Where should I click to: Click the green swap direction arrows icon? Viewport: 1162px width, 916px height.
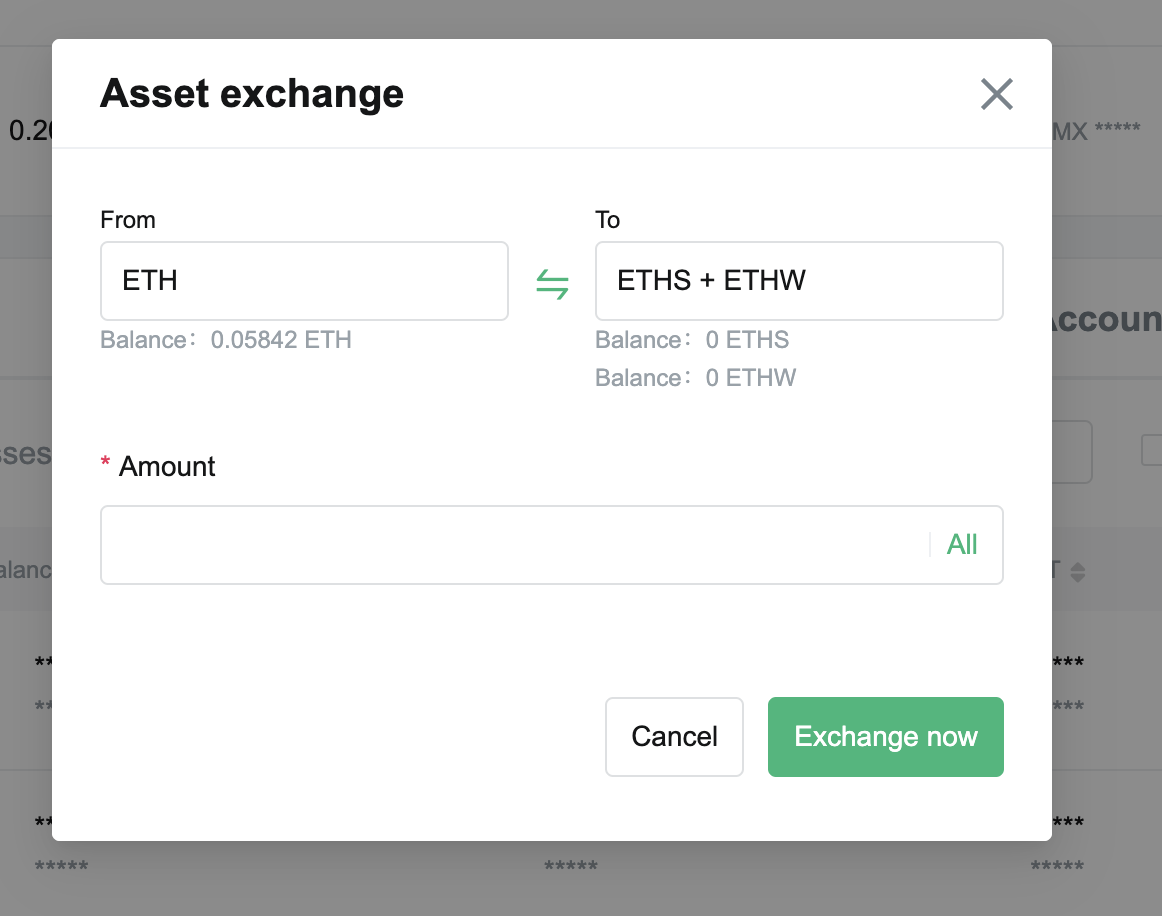(x=552, y=284)
